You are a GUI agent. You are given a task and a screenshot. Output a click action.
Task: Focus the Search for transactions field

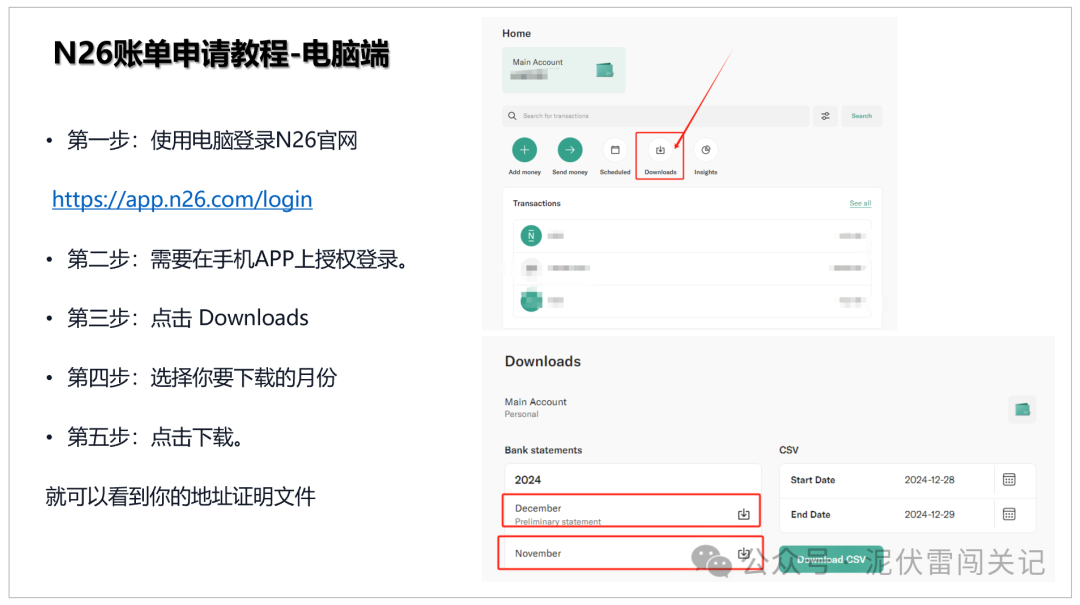[656, 116]
